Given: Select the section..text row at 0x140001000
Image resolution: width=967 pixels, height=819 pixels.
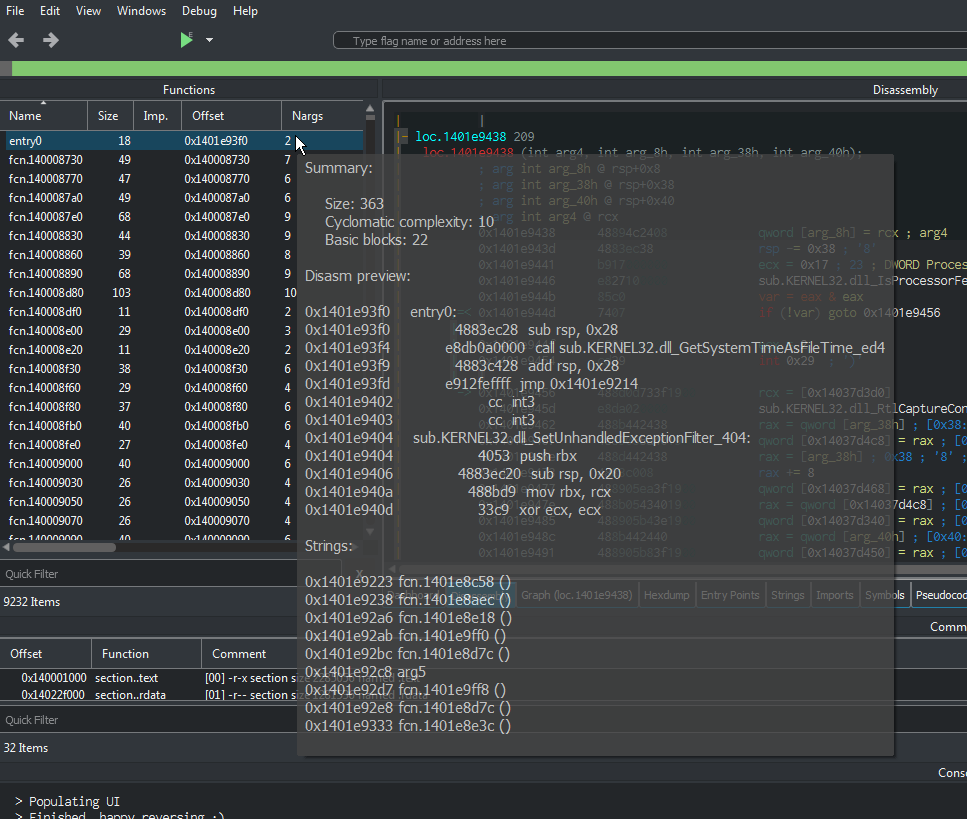Looking at the screenshot, I should point(149,677).
